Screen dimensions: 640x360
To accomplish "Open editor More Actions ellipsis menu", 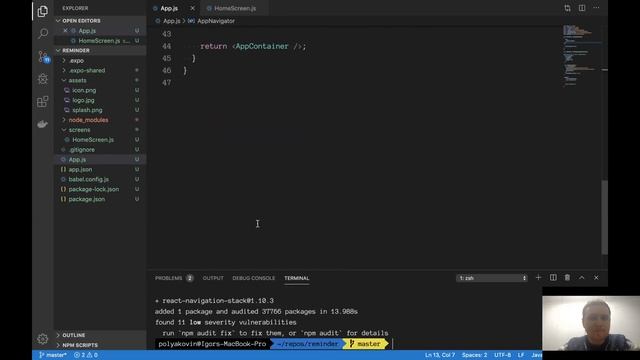I will click(596, 8).
